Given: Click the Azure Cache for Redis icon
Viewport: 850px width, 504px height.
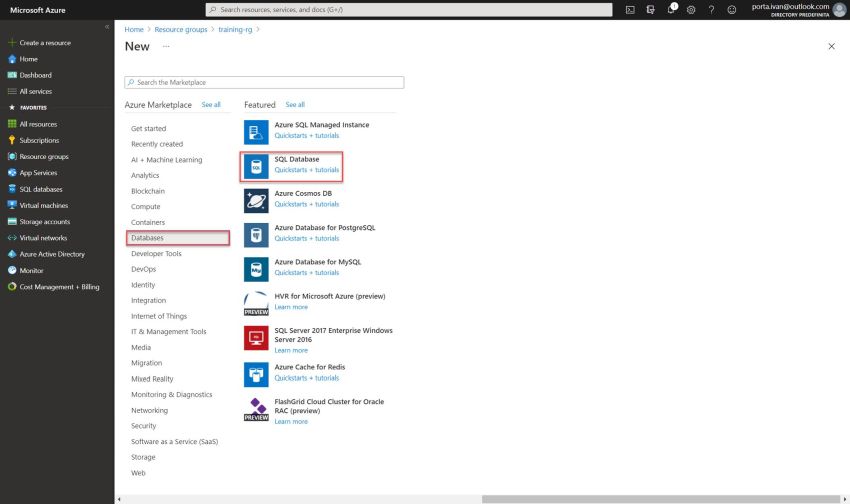Looking at the screenshot, I should tap(256, 374).
